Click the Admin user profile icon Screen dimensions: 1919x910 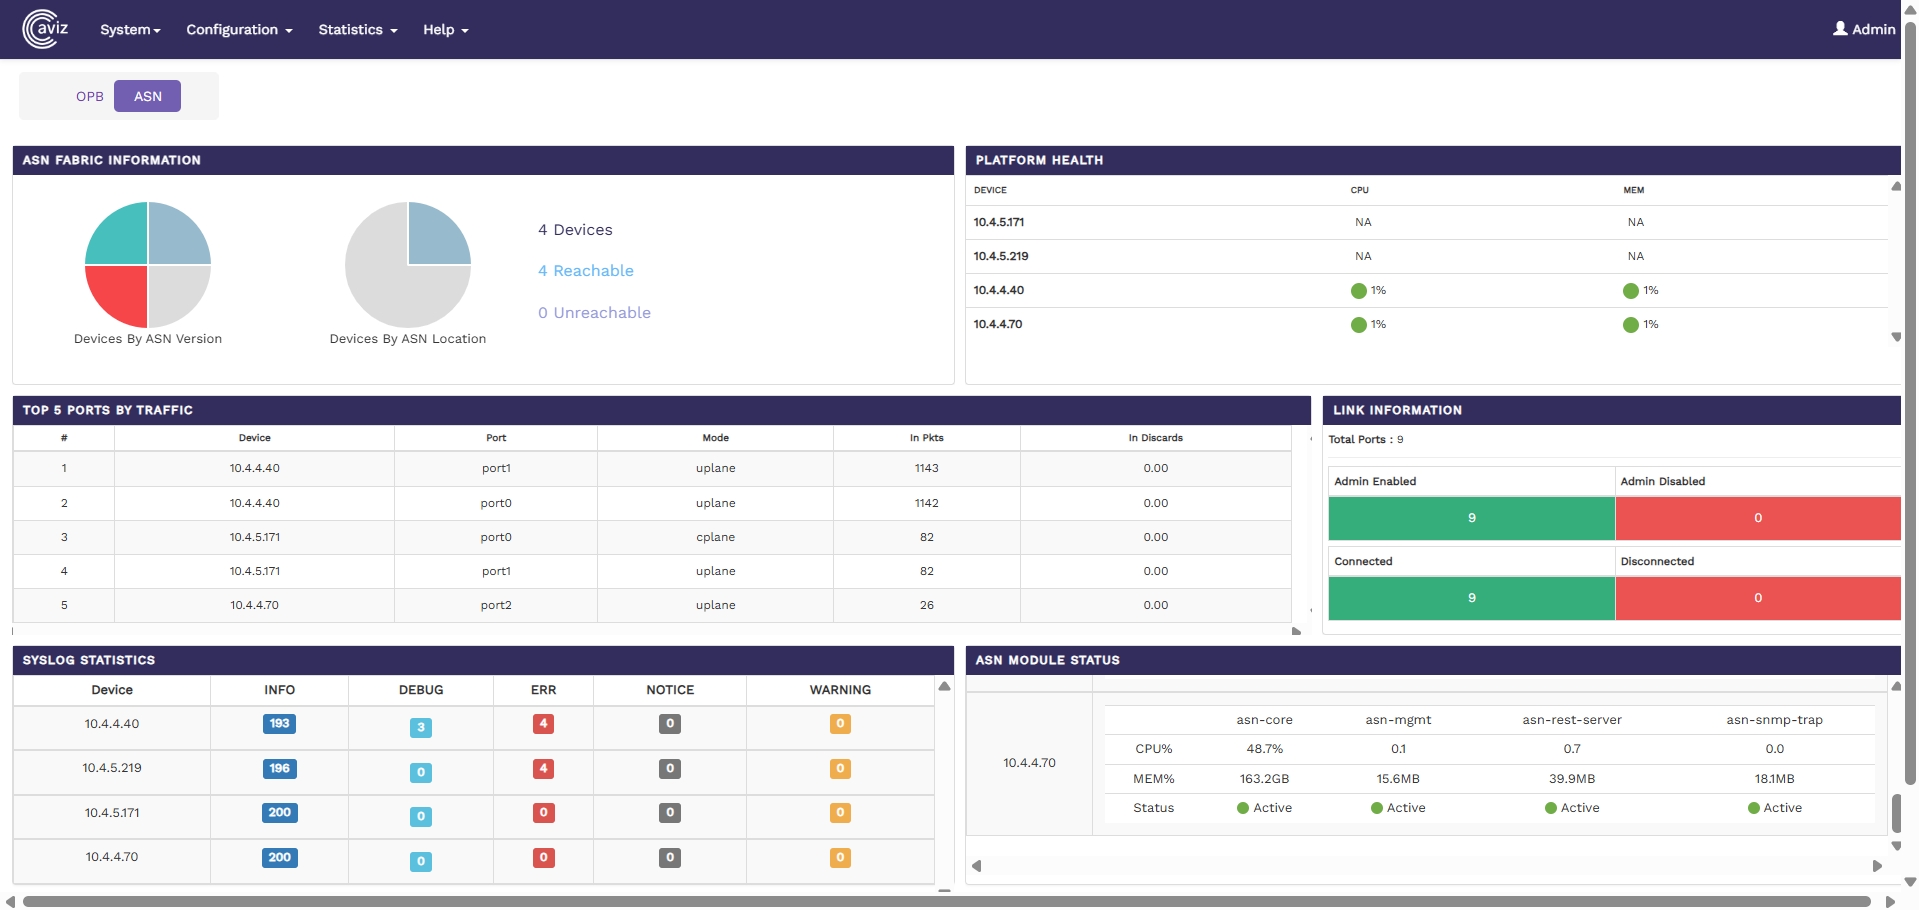(x=1839, y=29)
